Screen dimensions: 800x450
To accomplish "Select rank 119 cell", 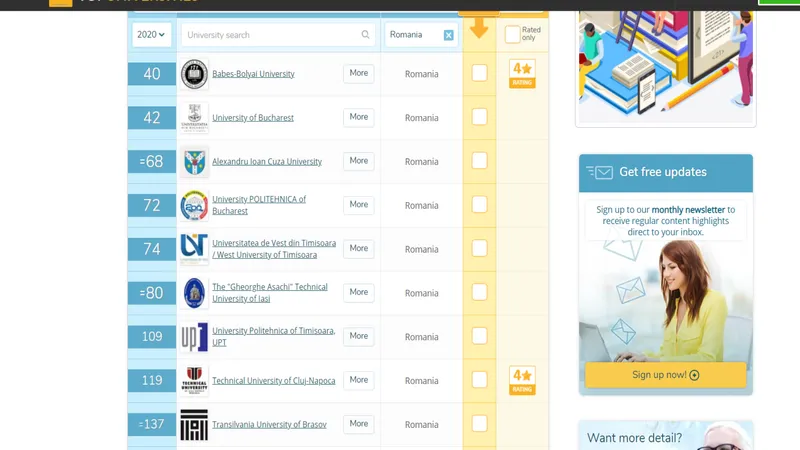I will click(x=152, y=381).
